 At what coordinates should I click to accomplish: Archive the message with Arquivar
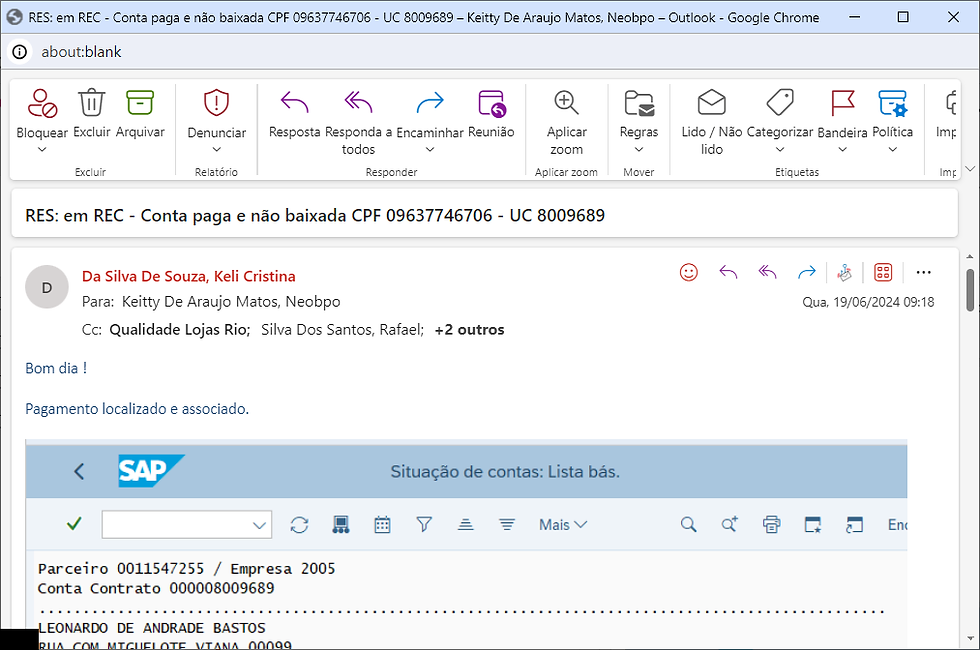139,102
